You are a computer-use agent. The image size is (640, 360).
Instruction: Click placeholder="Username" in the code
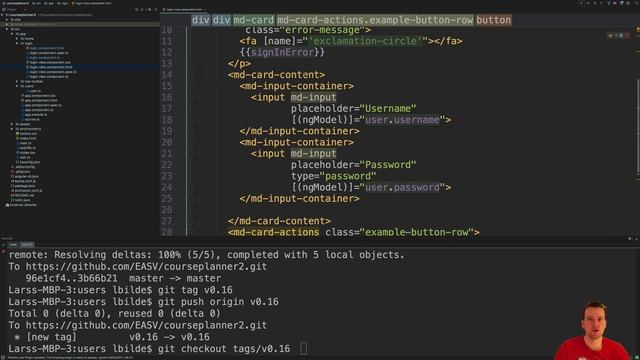tap(353, 109)
